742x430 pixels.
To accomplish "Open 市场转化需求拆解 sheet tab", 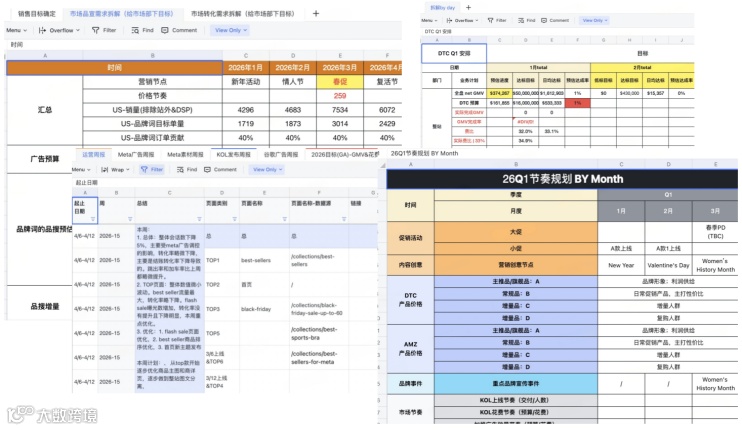I will (x=243, y=14).
